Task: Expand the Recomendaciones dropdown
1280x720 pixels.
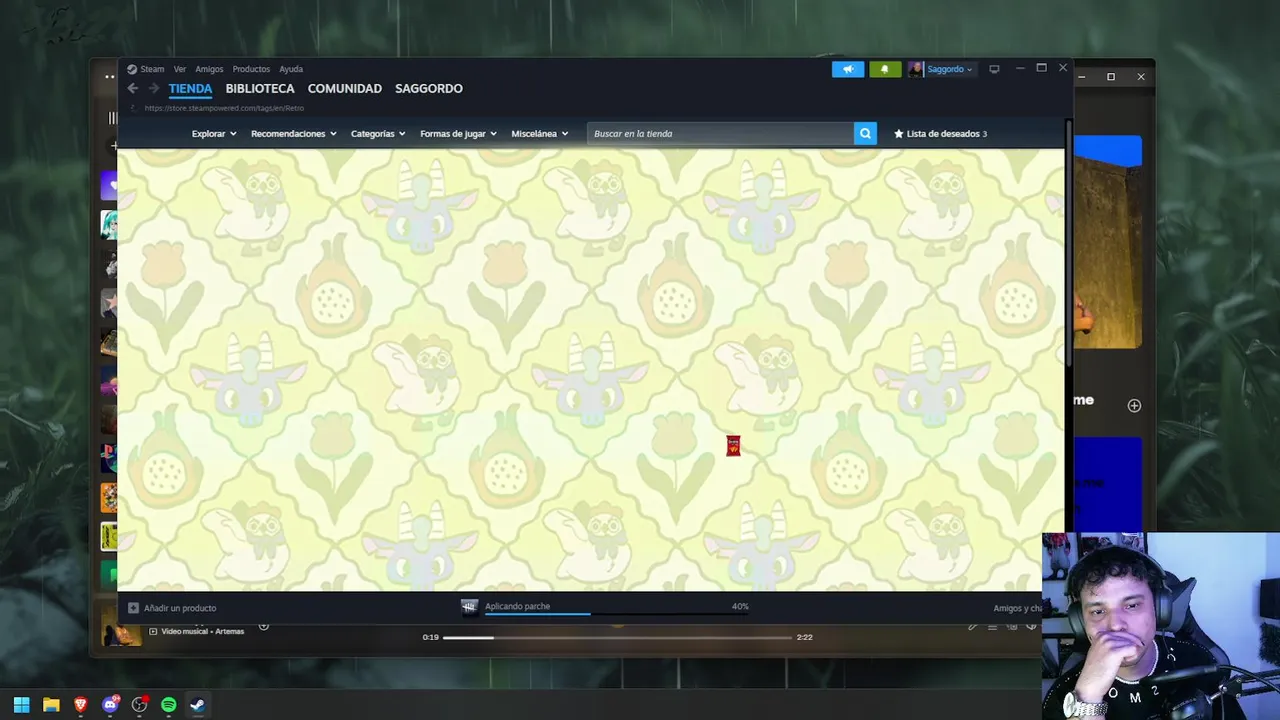Action: (293, 134)
